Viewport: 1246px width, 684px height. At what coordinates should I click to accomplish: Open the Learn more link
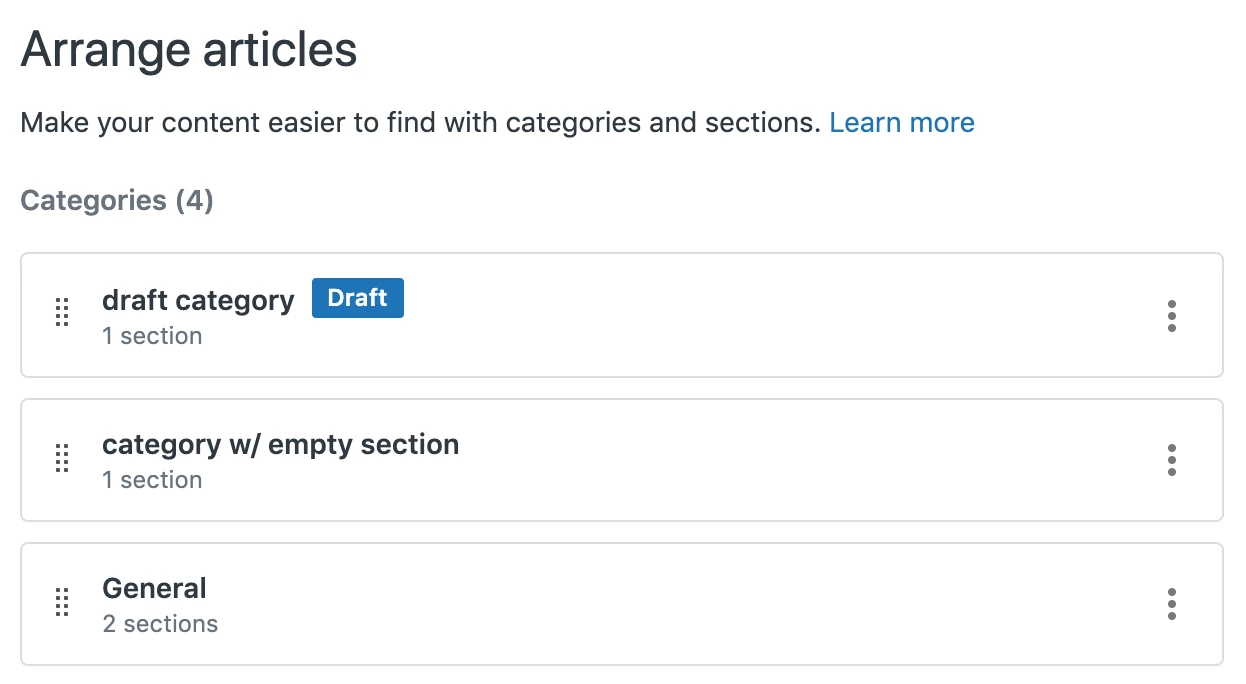click(902, 123)
